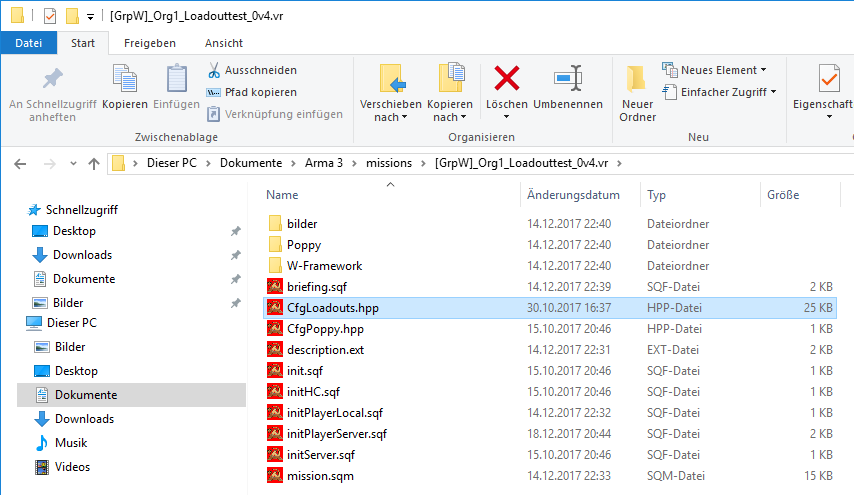
Task: Select the mission.sqm file
Action: pos(320,476)
